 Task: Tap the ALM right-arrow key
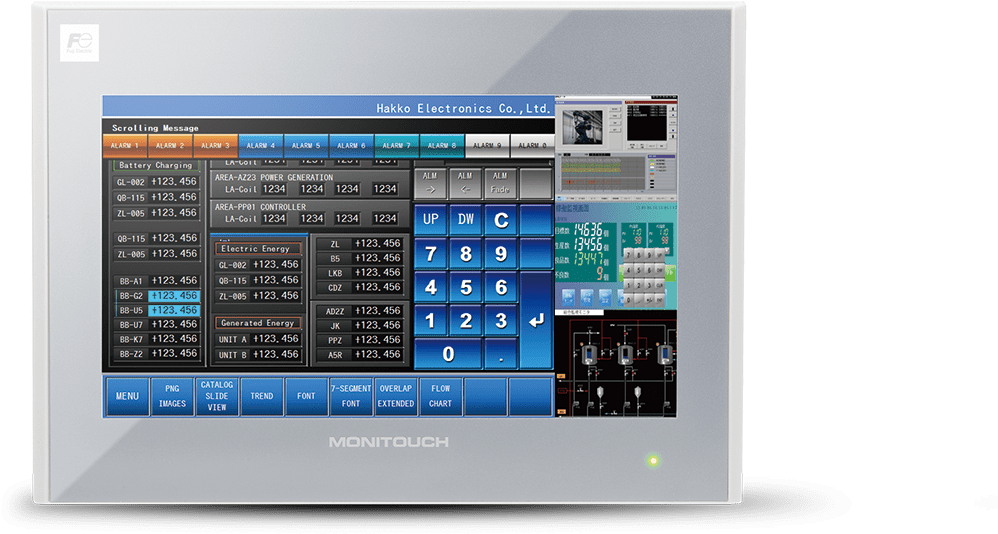(430, 183)
